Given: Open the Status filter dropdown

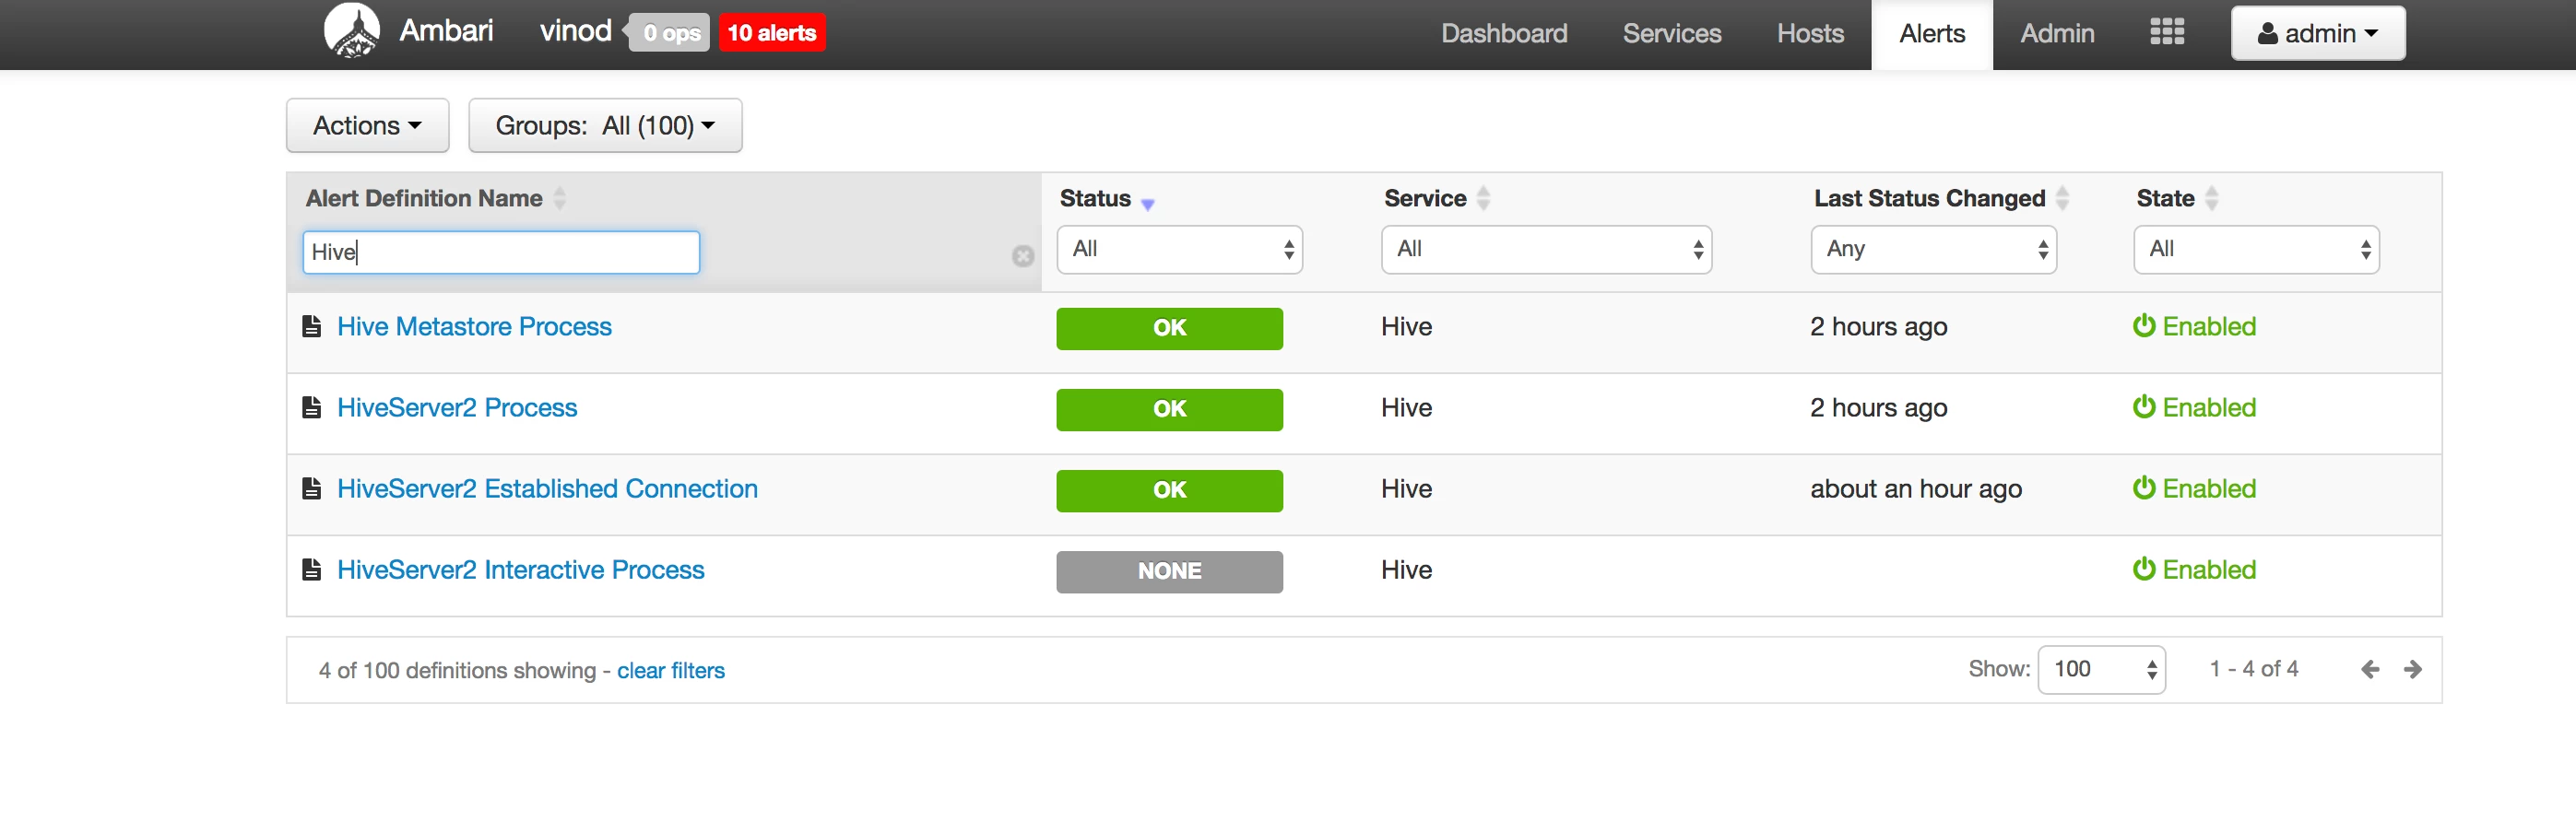Looking at the screenshot, I should 1180,250.
